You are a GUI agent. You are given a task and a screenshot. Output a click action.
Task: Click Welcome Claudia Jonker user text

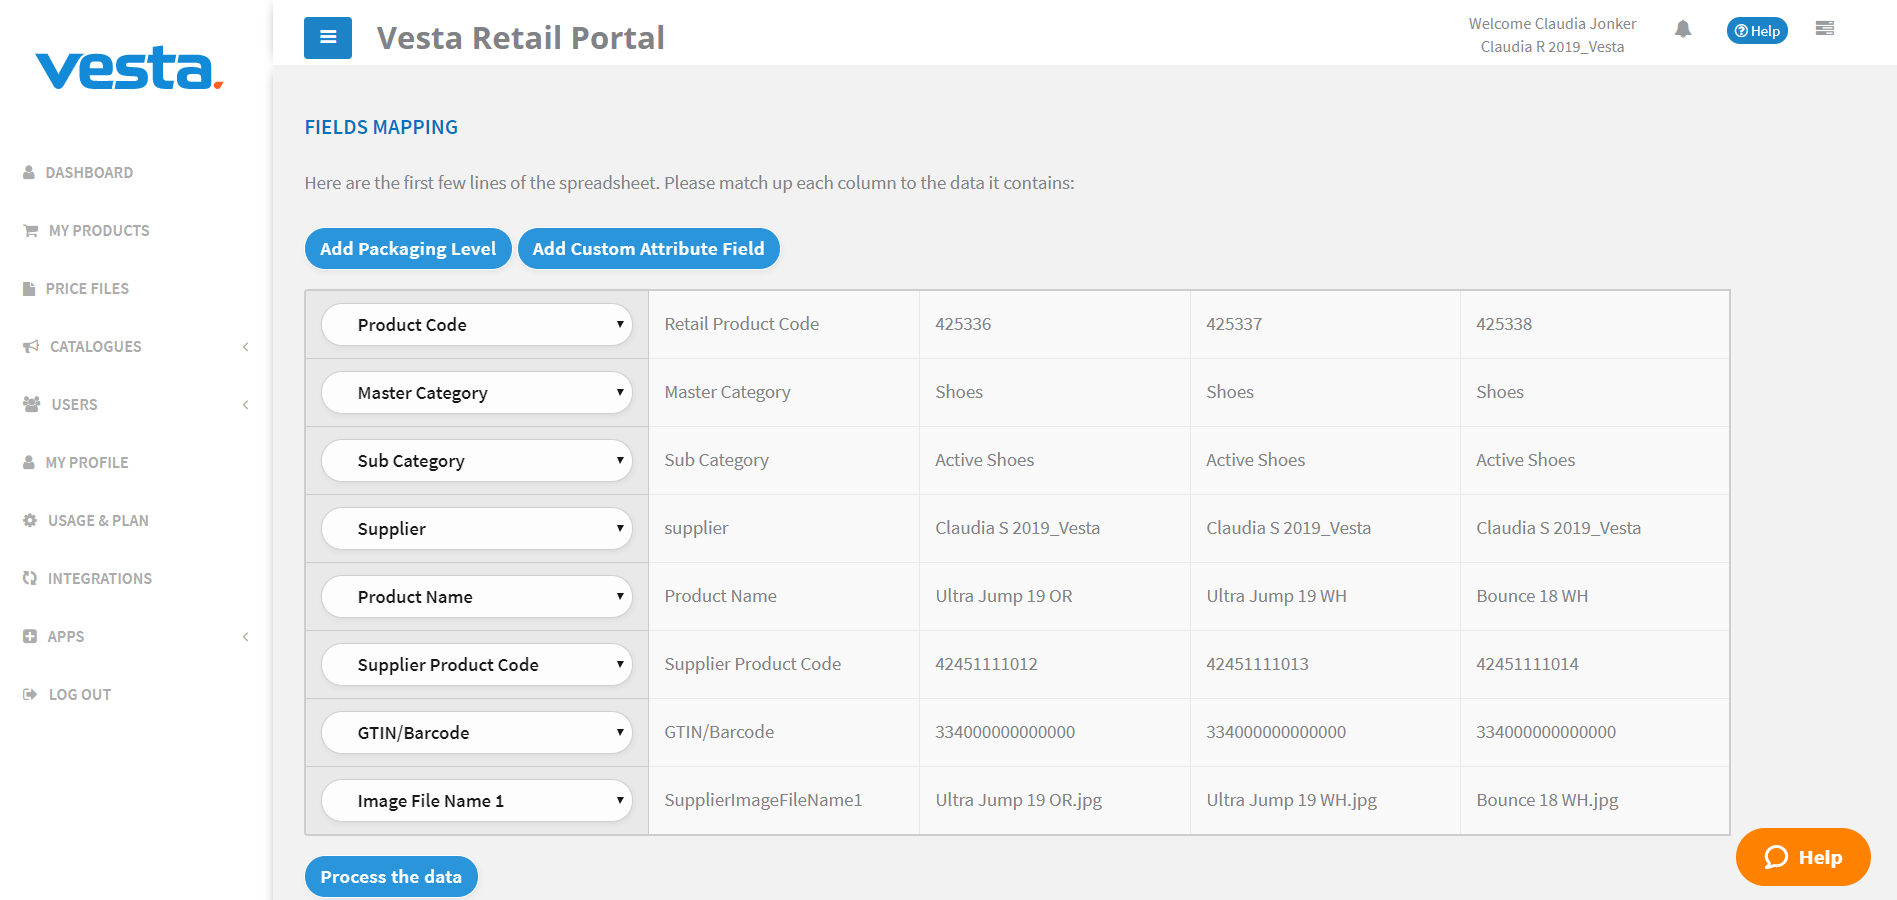coord(1552,24)
